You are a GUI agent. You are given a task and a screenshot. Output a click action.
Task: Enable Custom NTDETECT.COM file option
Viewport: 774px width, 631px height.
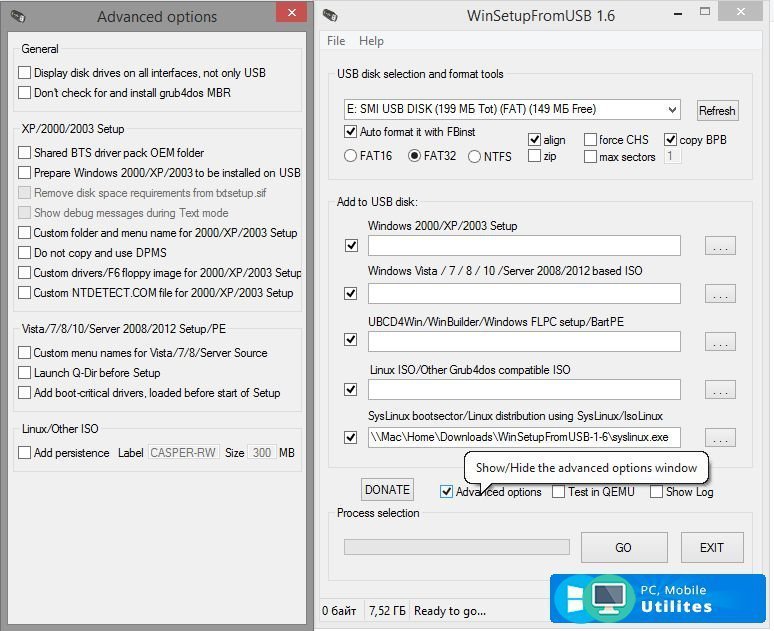tap(24, 293)
